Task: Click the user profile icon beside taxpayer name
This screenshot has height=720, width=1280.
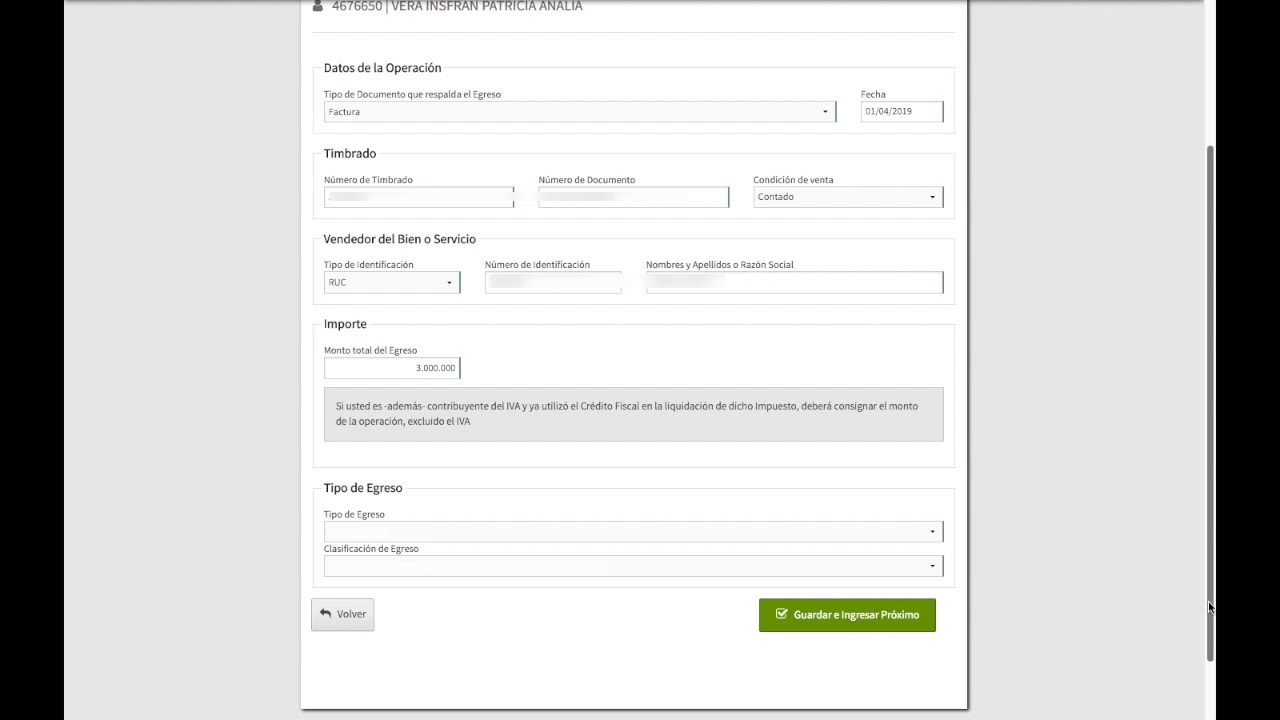Action: [x=318, y=6]
